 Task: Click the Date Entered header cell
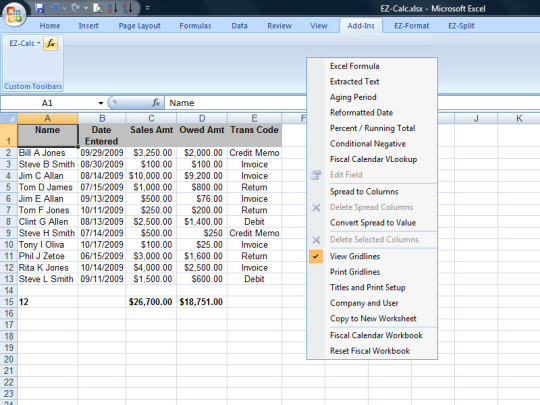(102, 135)
